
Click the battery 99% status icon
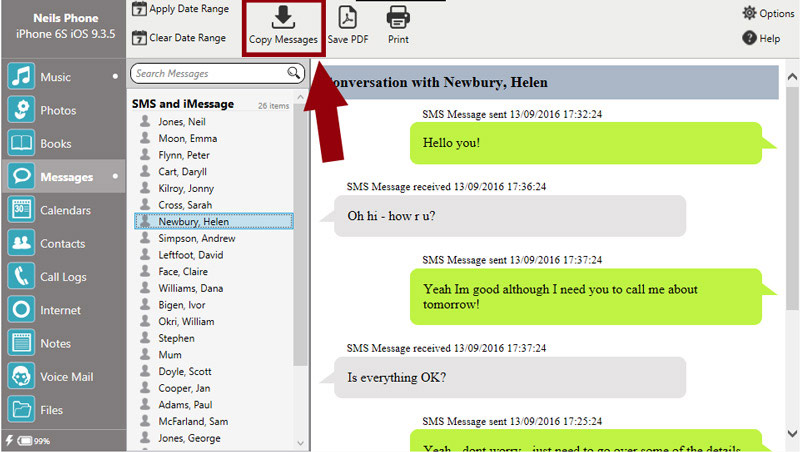(x=24, y=441)
